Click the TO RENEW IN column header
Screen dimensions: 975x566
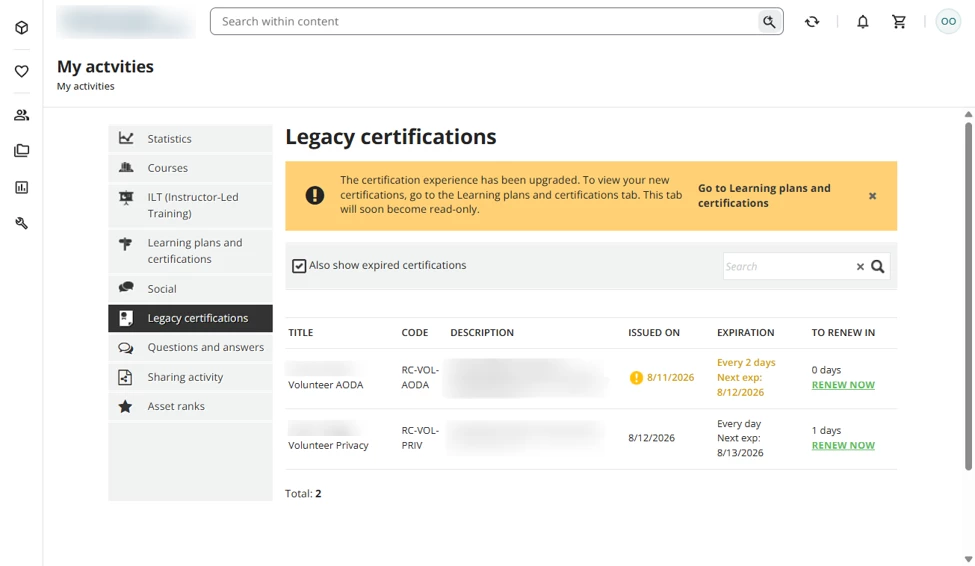(x=843, y=333)
